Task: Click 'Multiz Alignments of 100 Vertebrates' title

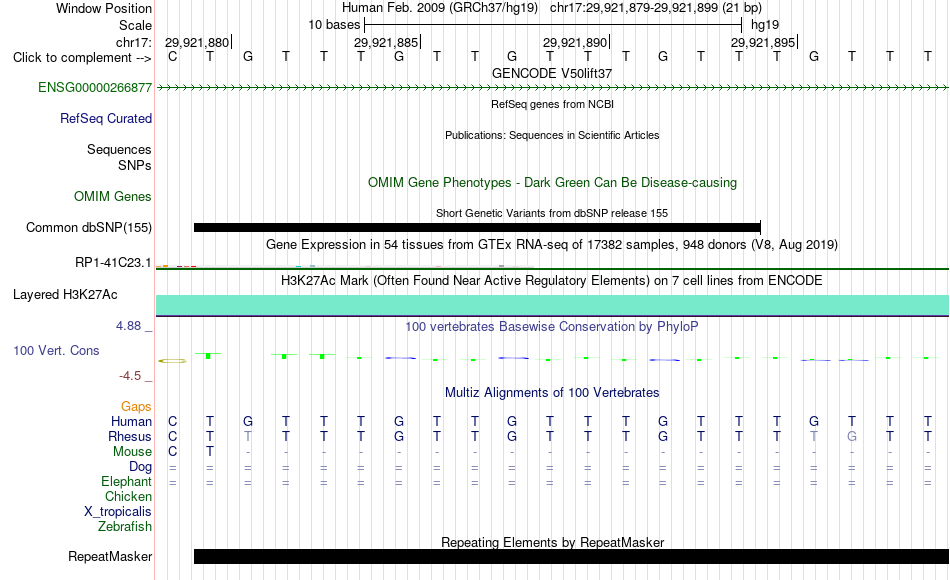Action: point(552,393)
